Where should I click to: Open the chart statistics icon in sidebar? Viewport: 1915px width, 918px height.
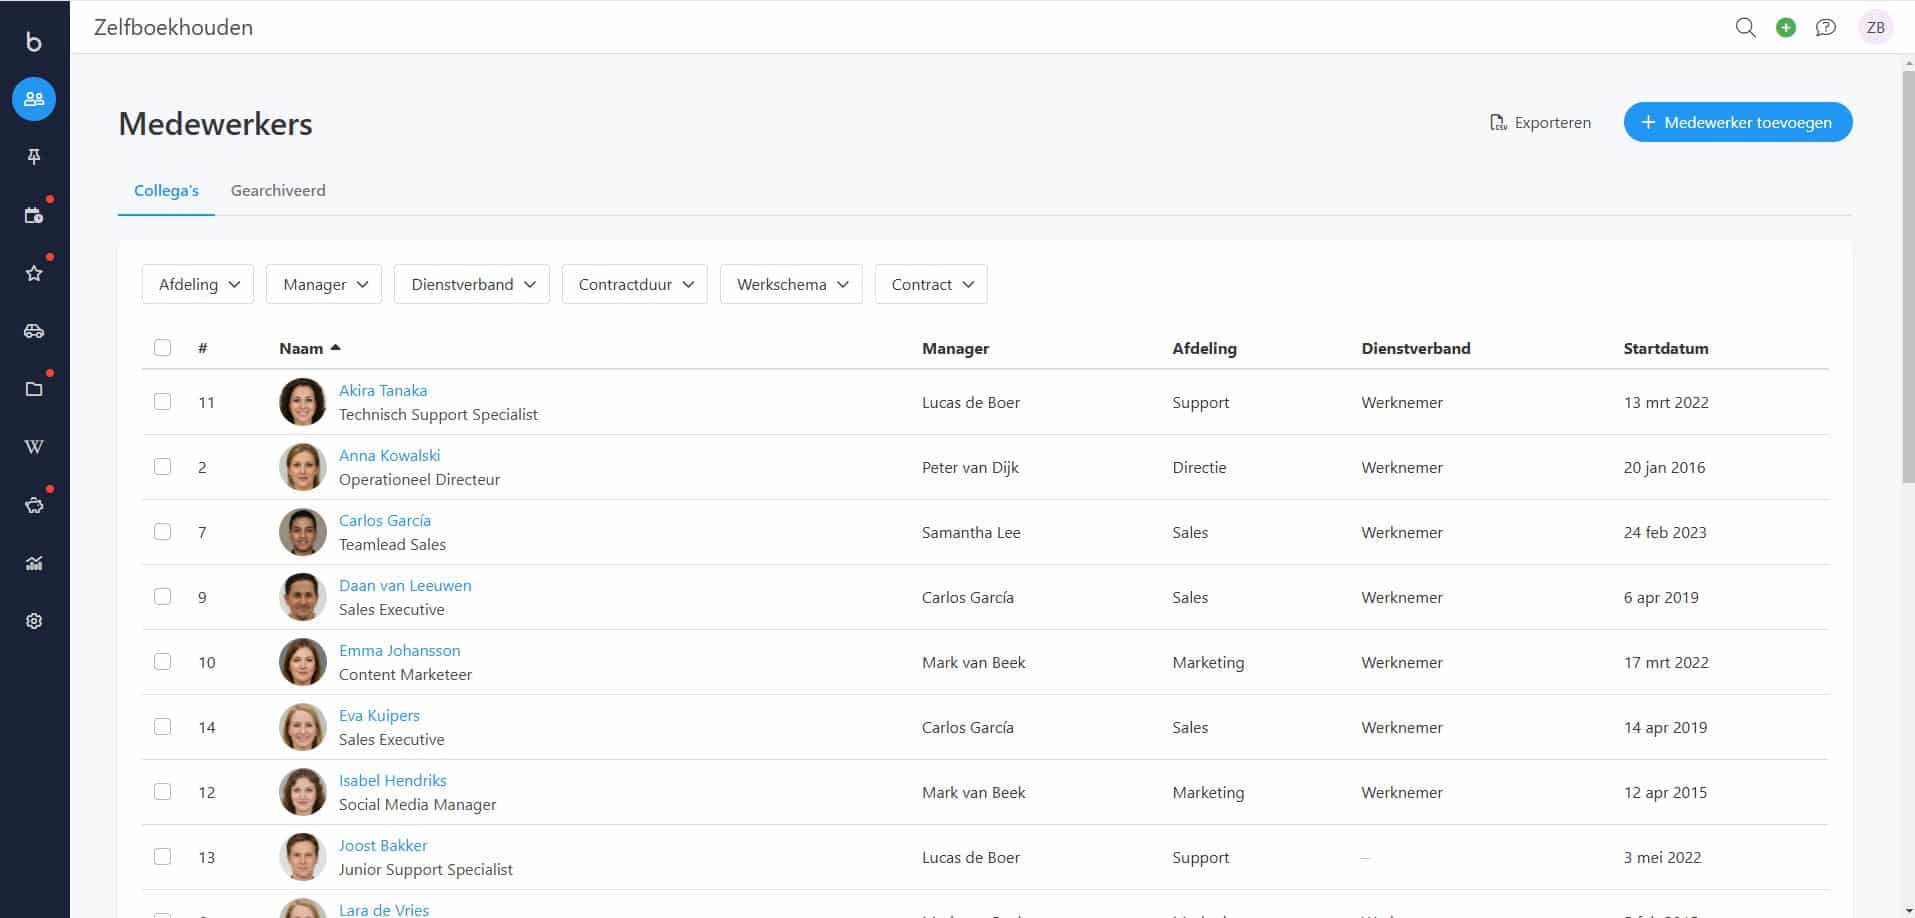[x=34, y=563]
